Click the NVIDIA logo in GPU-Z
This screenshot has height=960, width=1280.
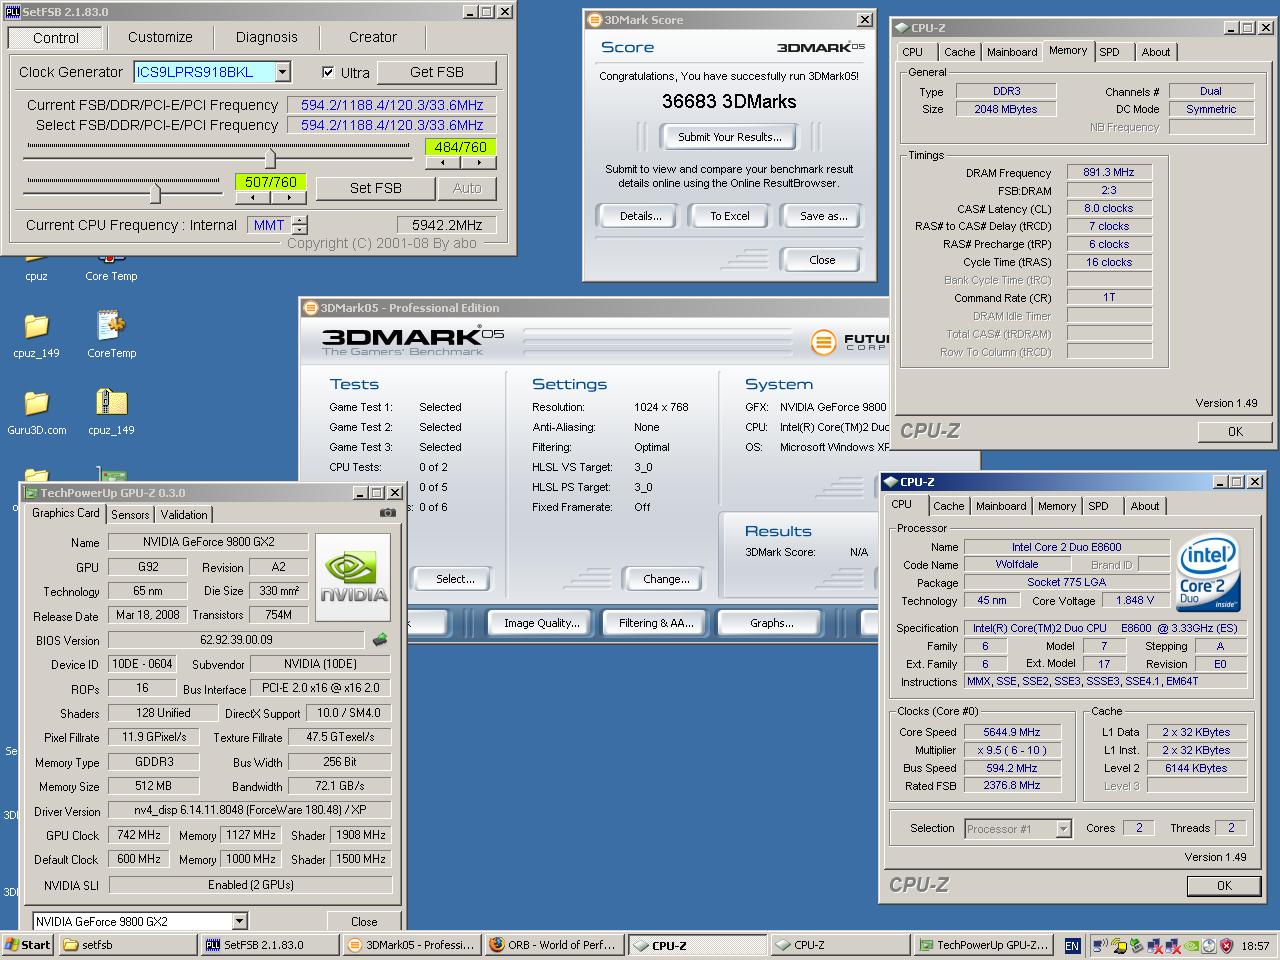353,579
